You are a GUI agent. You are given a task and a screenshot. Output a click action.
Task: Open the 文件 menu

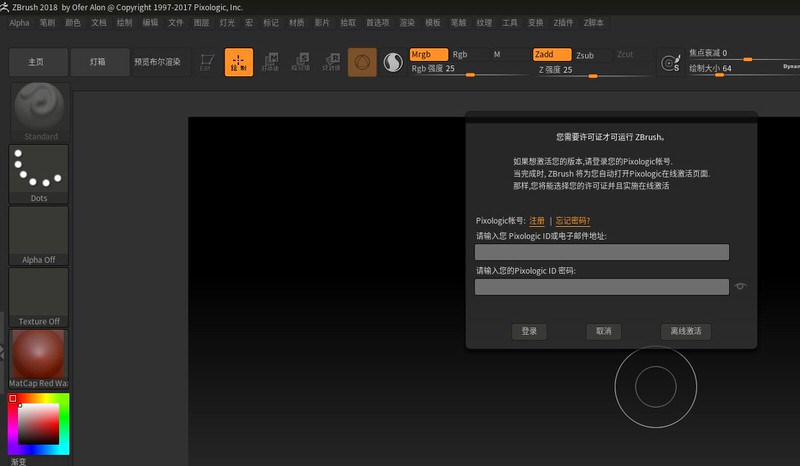click(x=176, y=23)
